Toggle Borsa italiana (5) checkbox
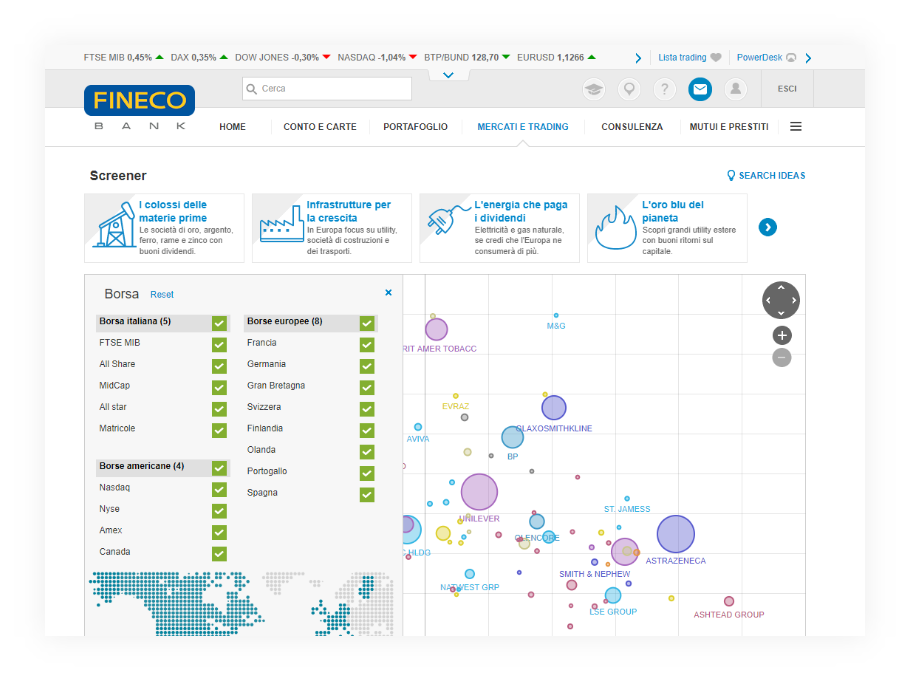The height and width of the screenshot is (681, 910). coord(219,323)
